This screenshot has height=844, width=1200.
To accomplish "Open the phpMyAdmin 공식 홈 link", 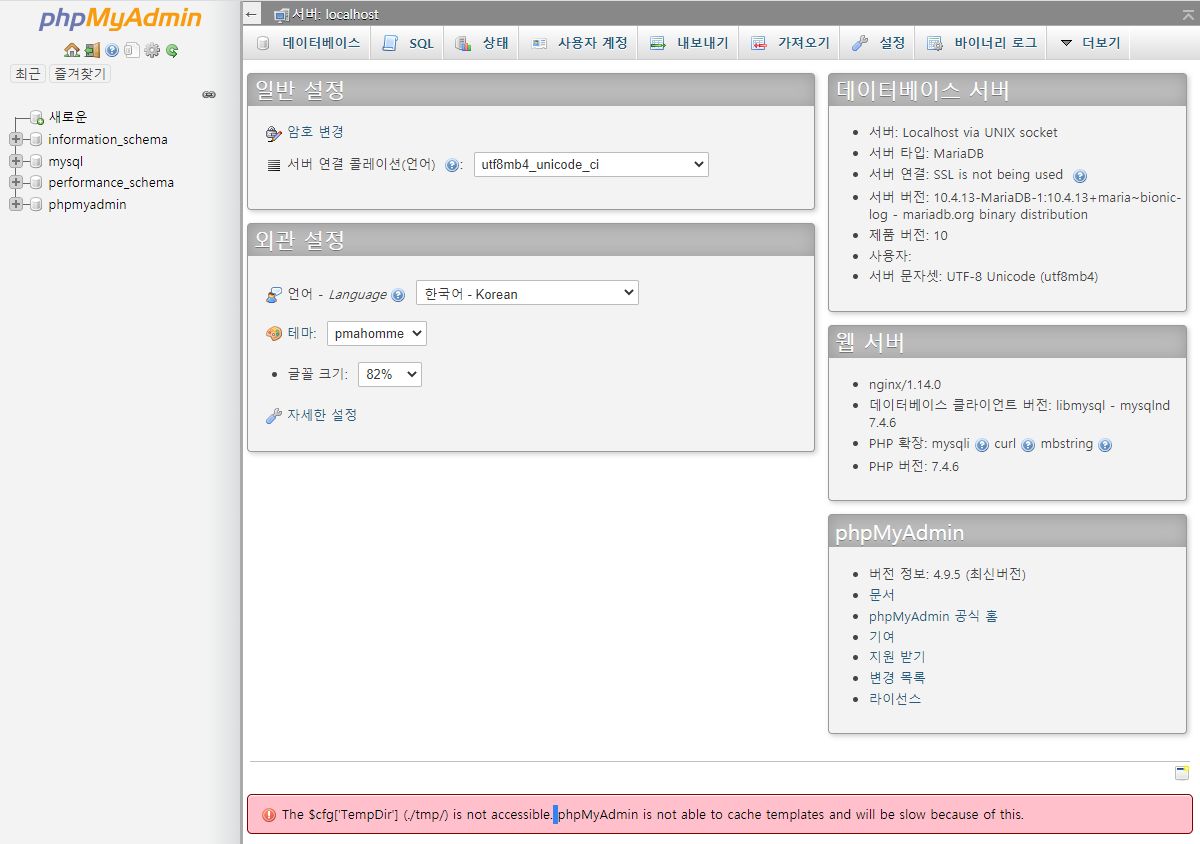I will 933,616.
